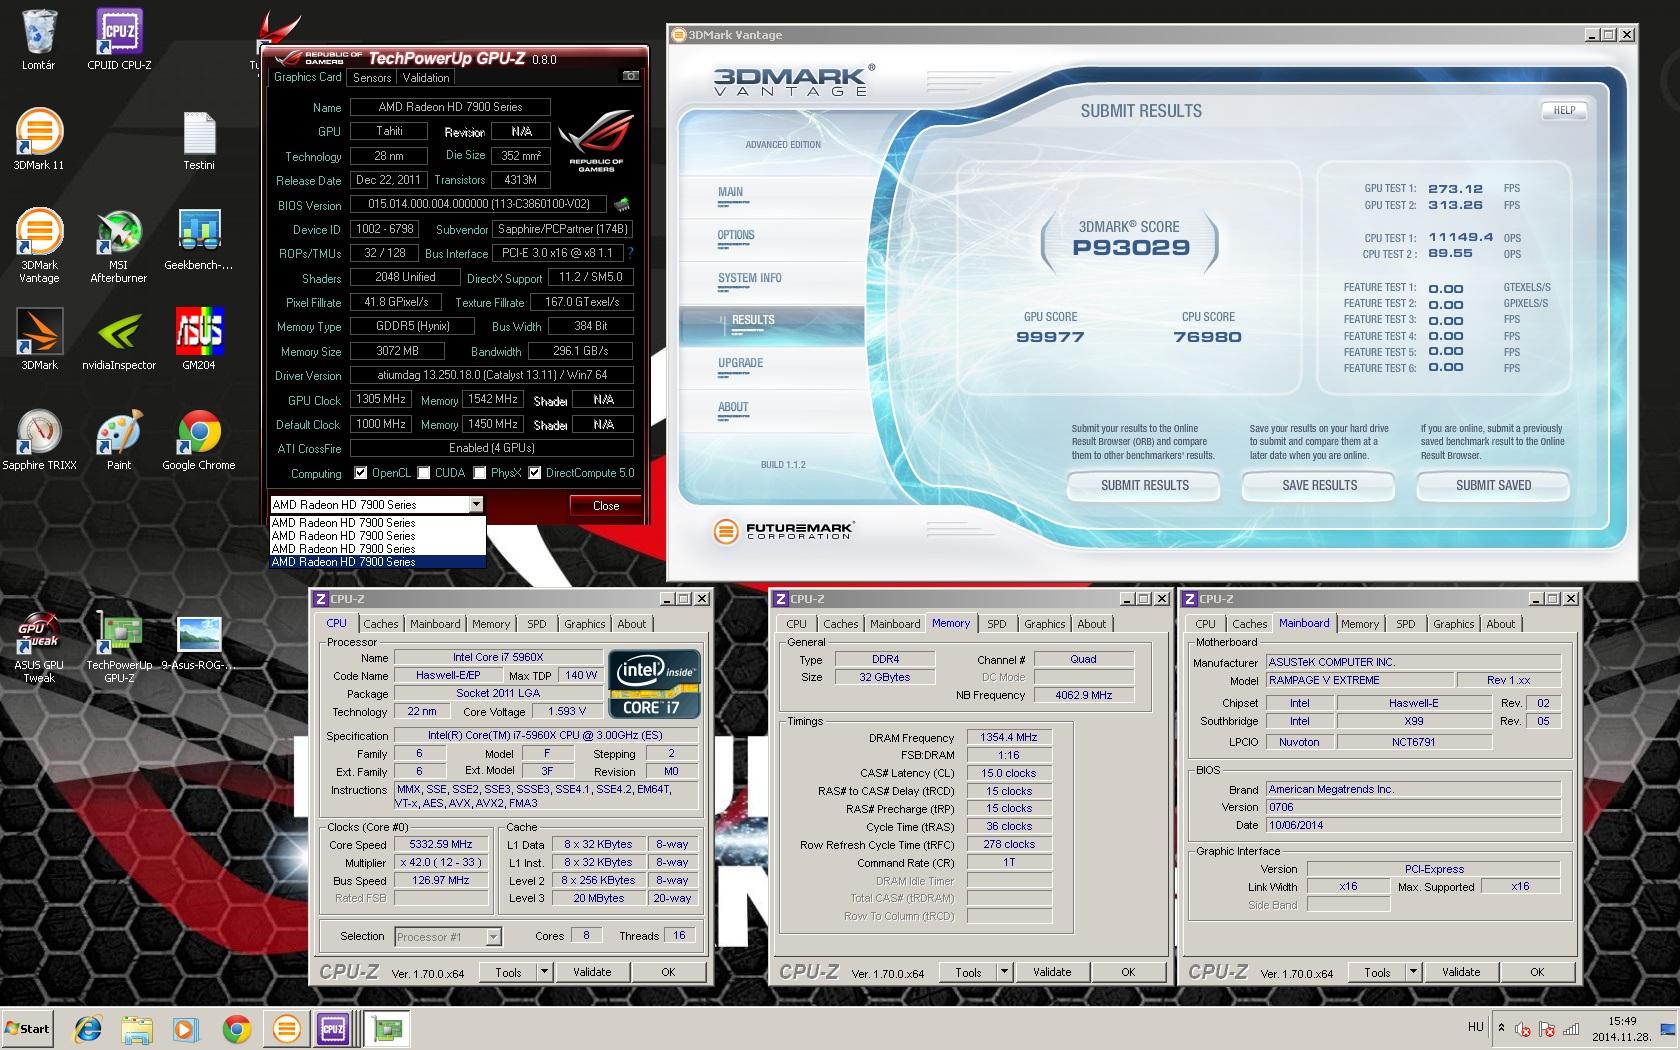Switch to Validation tab in GPU-Z
The image size is (1680, 1050).
426,78
